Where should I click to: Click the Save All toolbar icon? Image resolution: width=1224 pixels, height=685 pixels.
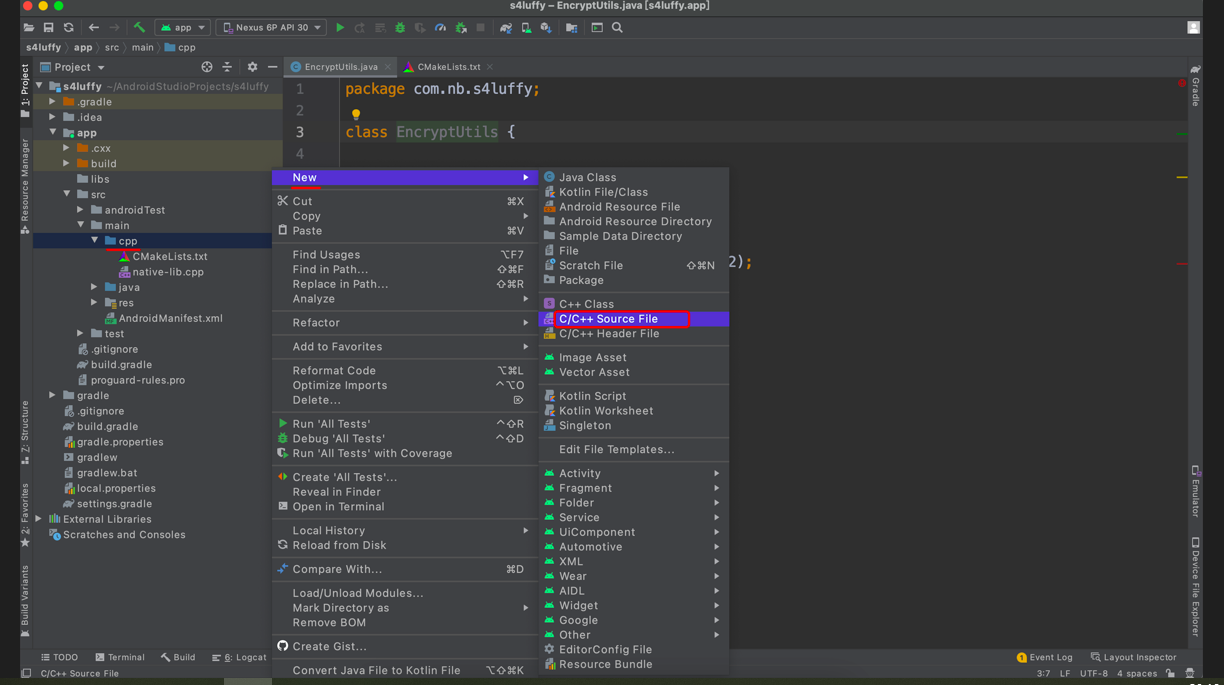[x=48, y=28]
